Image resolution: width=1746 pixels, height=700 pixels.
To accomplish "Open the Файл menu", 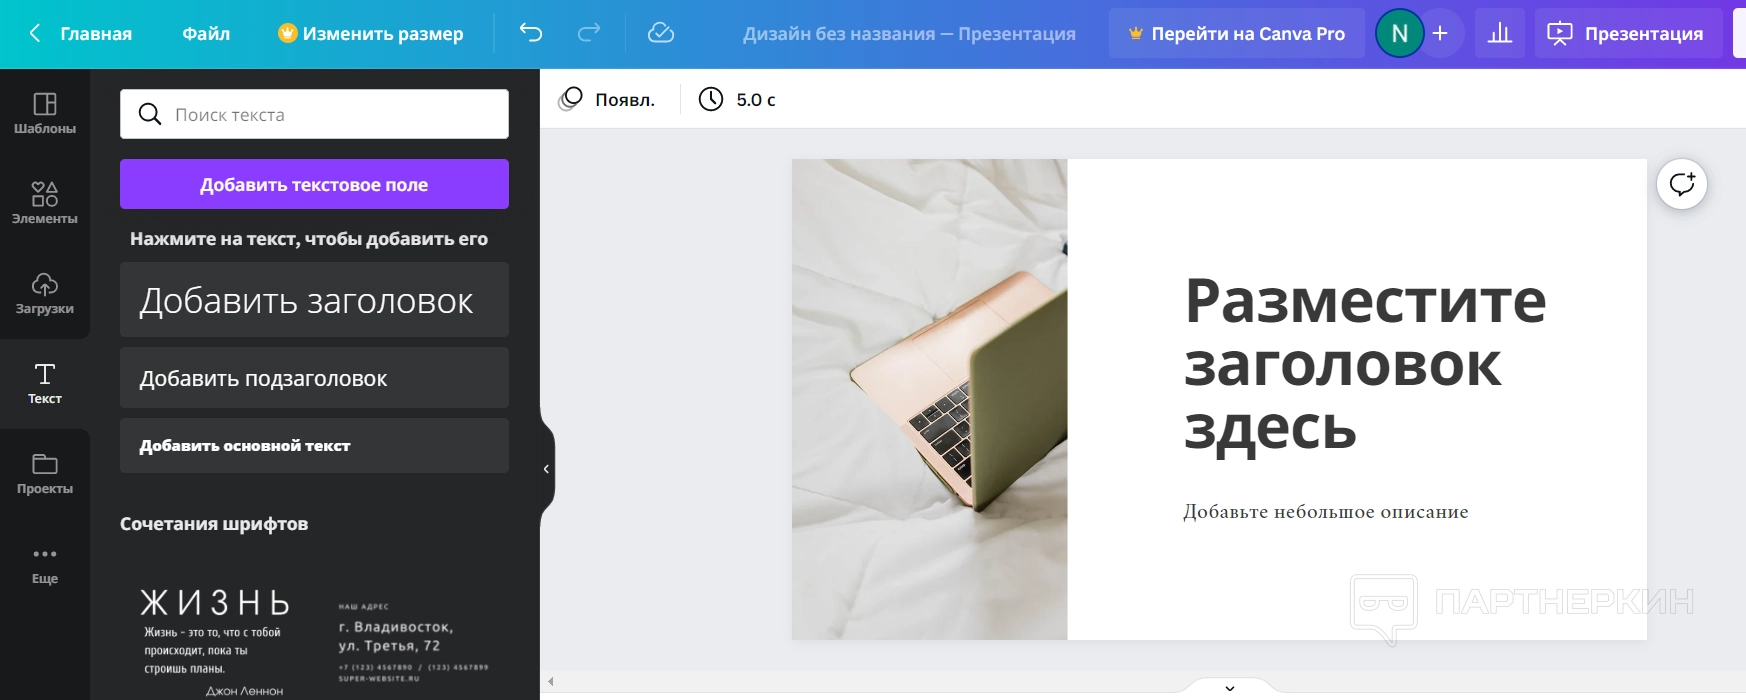I will click(x=206, y=33).
